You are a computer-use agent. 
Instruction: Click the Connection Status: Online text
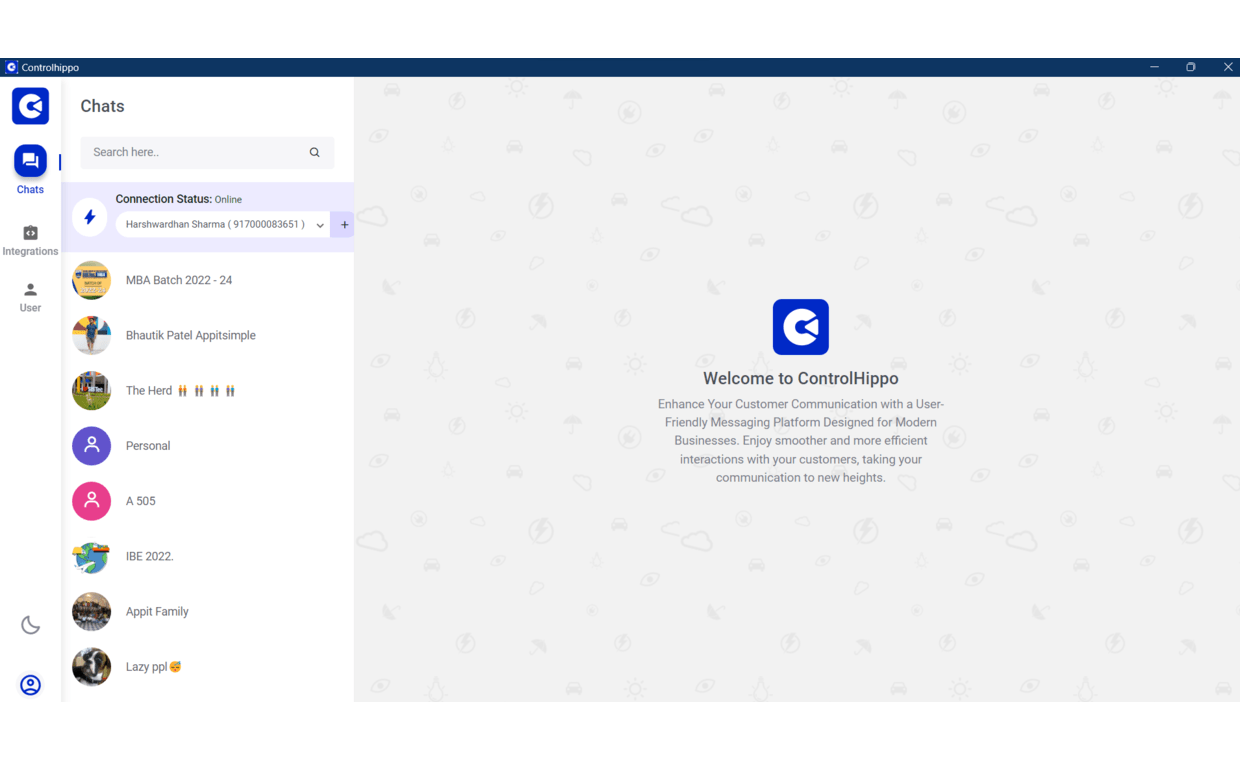pos(179,199)
